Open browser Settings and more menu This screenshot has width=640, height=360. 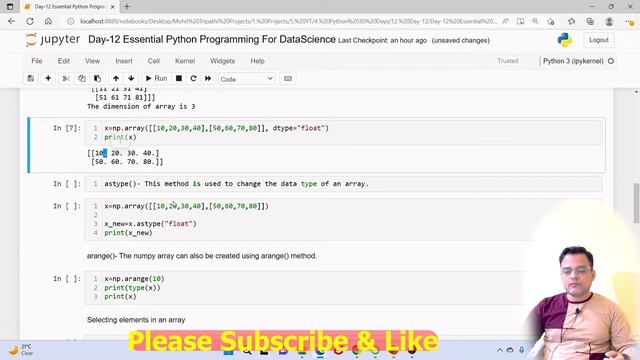[629, 22]
